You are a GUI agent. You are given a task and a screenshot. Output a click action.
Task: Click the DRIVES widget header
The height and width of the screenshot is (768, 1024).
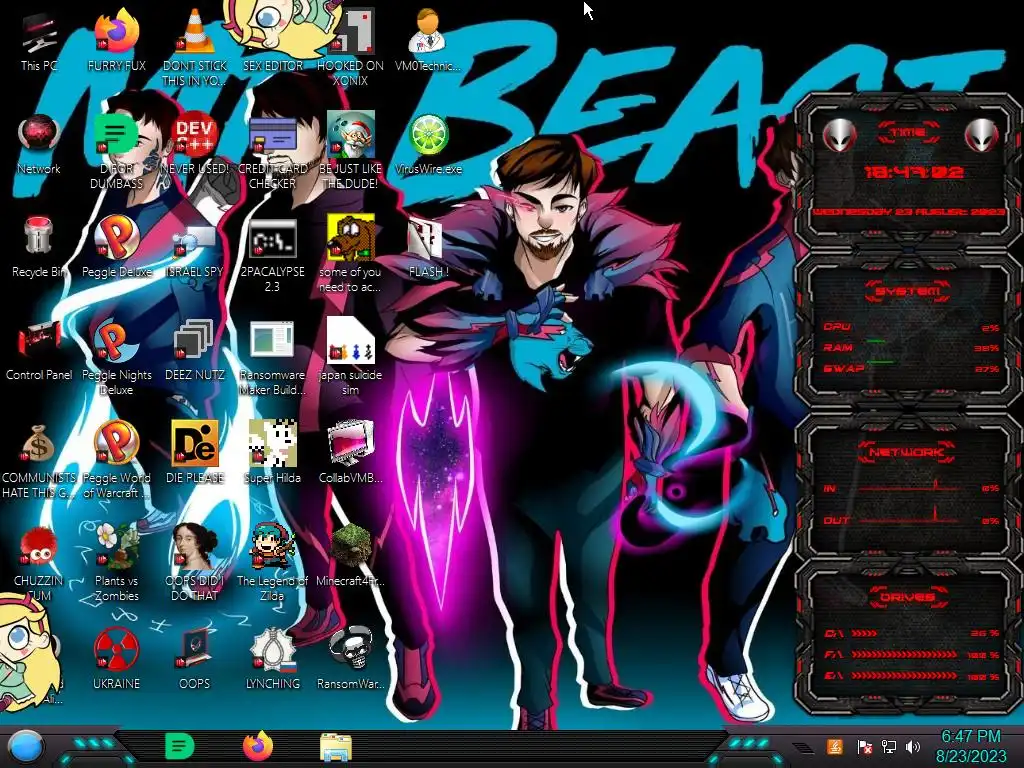pyautogui.click(x=907, y=597)
